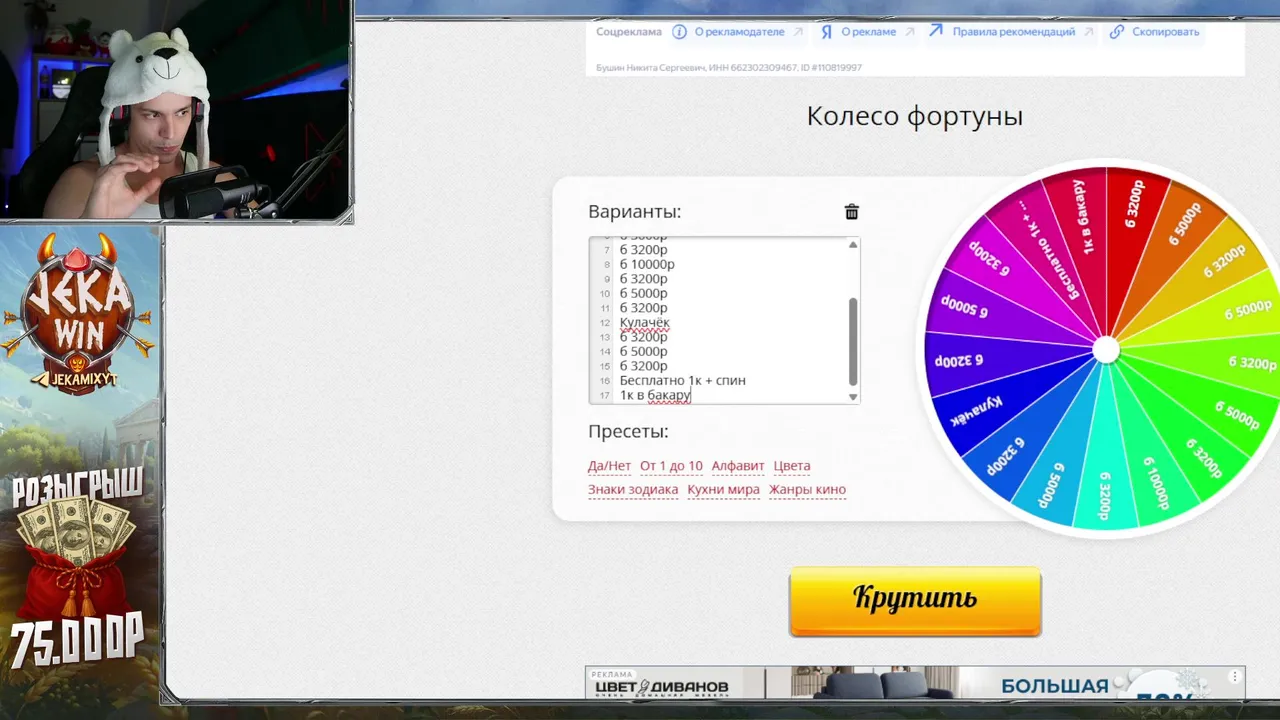
Task: Click the streamer webcam overlay
Action: coord(176,108)
